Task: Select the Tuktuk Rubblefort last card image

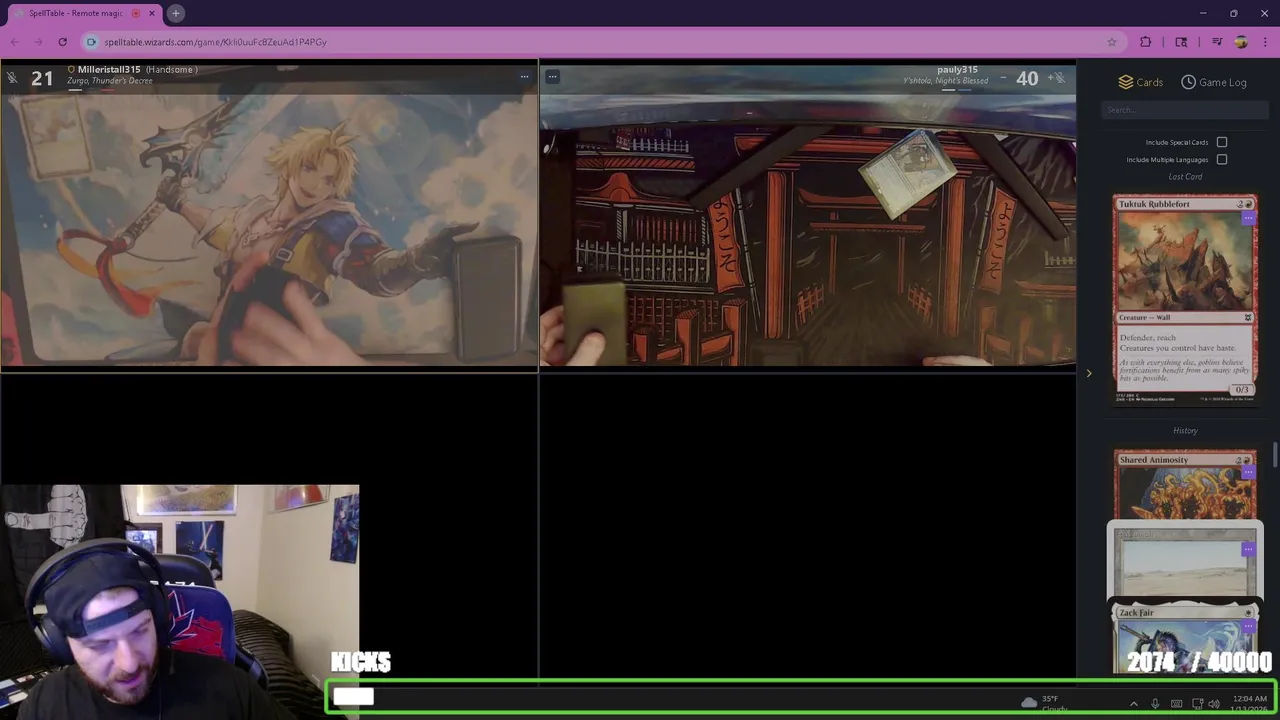Action: (x=1185, y=299)
